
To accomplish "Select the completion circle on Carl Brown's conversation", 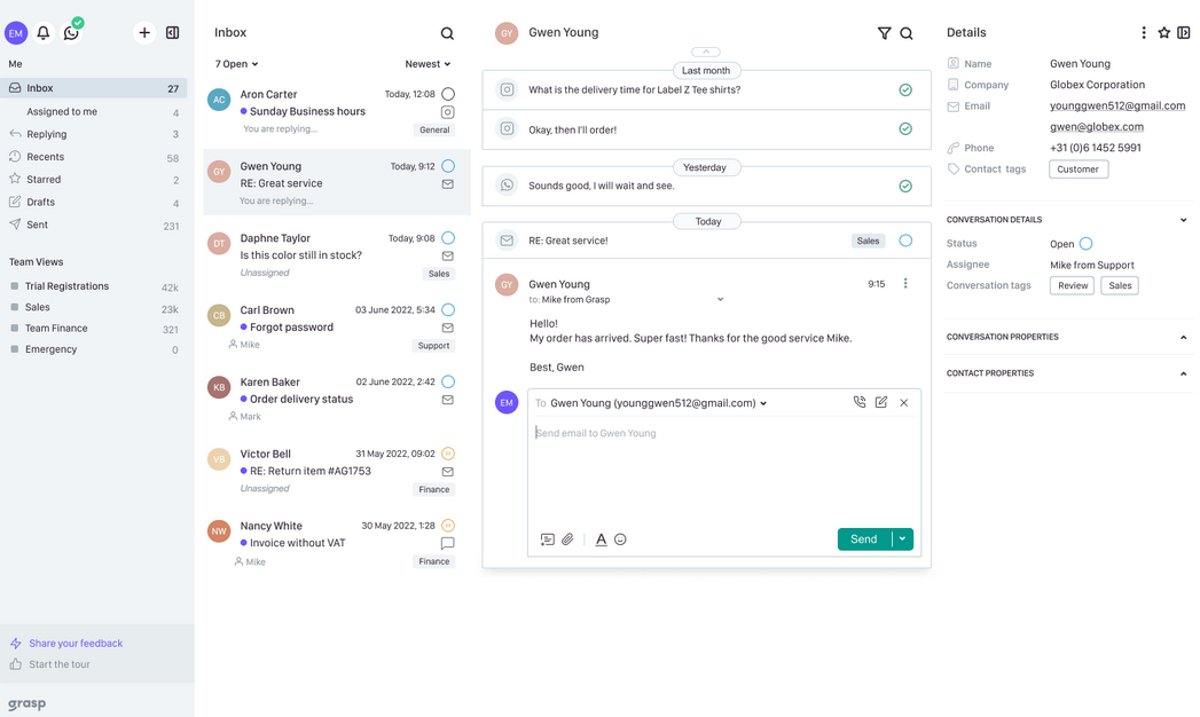I will pyautogui.click(x=447, y=310).
